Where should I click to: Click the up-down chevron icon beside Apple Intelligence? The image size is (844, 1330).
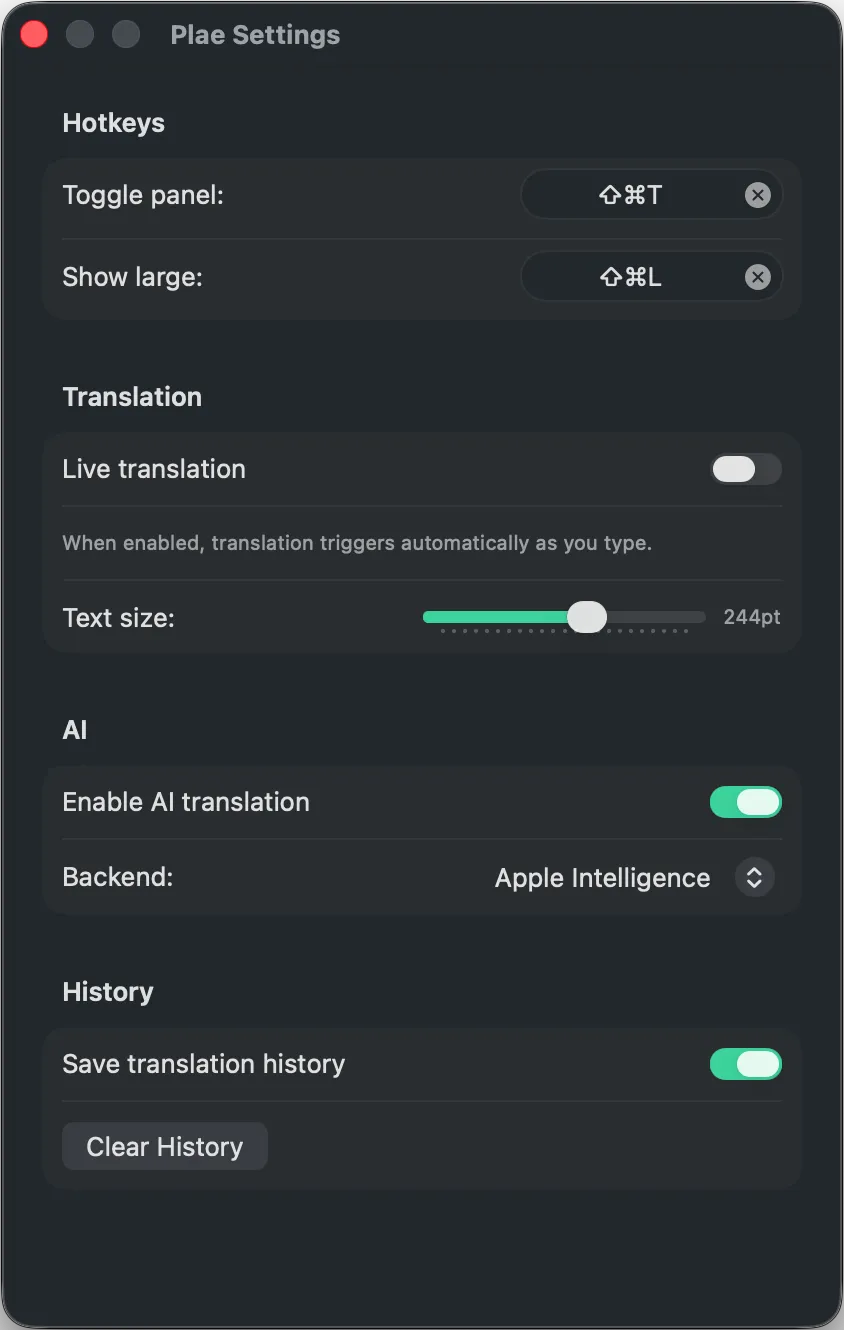point(755,877)
